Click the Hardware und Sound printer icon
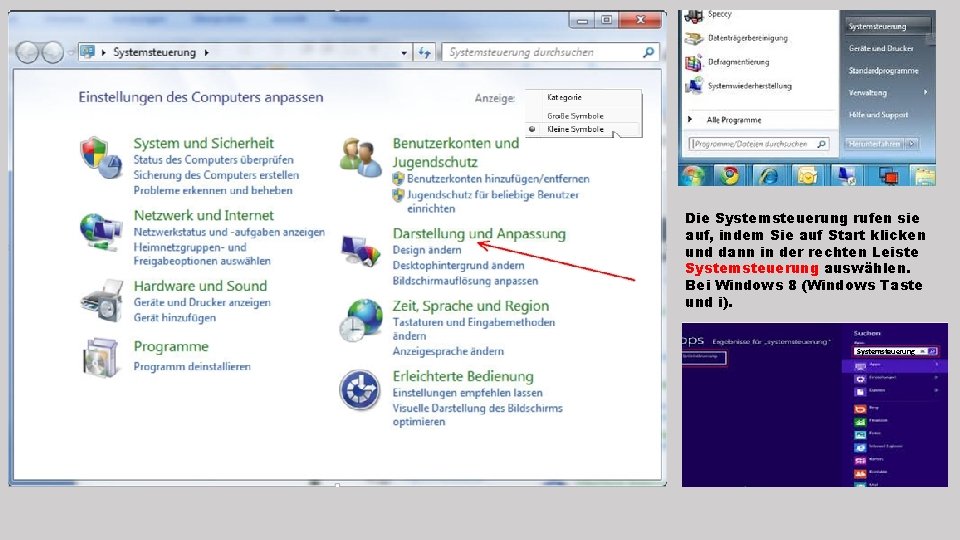The width and height of the screenshot is (960, 540). coord(102,301)
